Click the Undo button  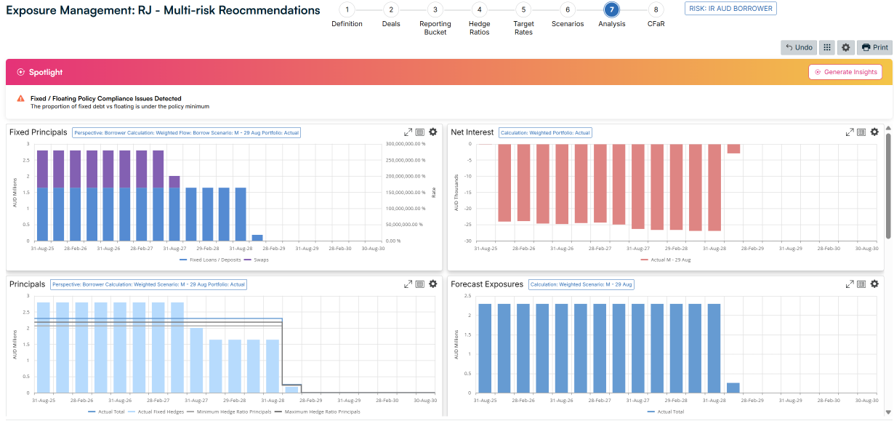pyautogui.click(x=798, y=47)
